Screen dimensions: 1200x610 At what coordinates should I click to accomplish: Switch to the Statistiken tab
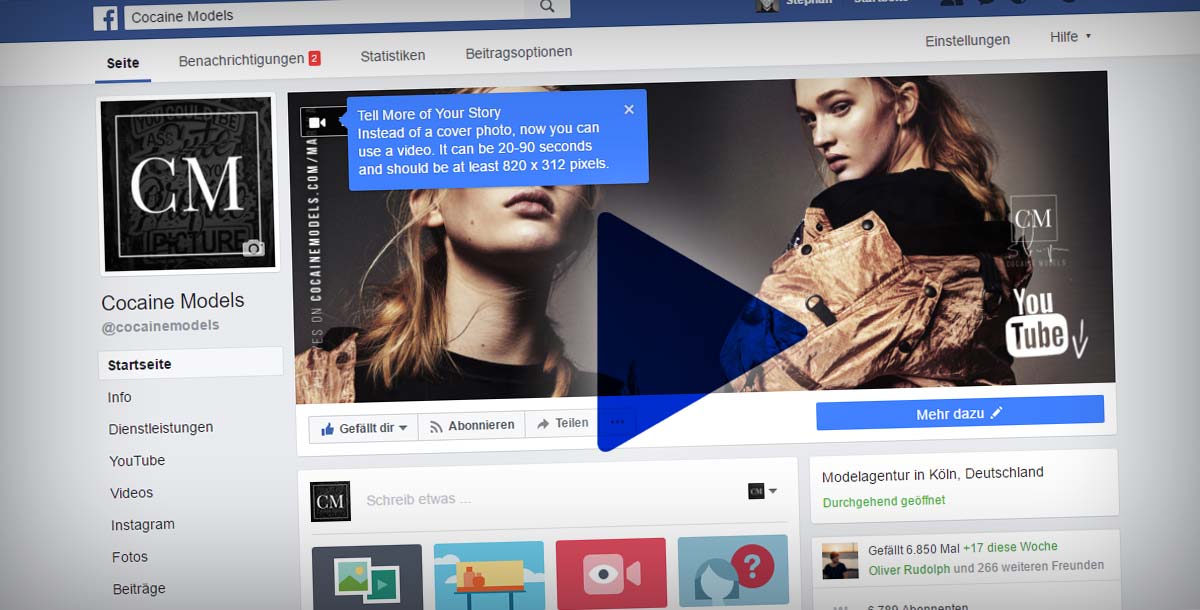tap(393, 56)
